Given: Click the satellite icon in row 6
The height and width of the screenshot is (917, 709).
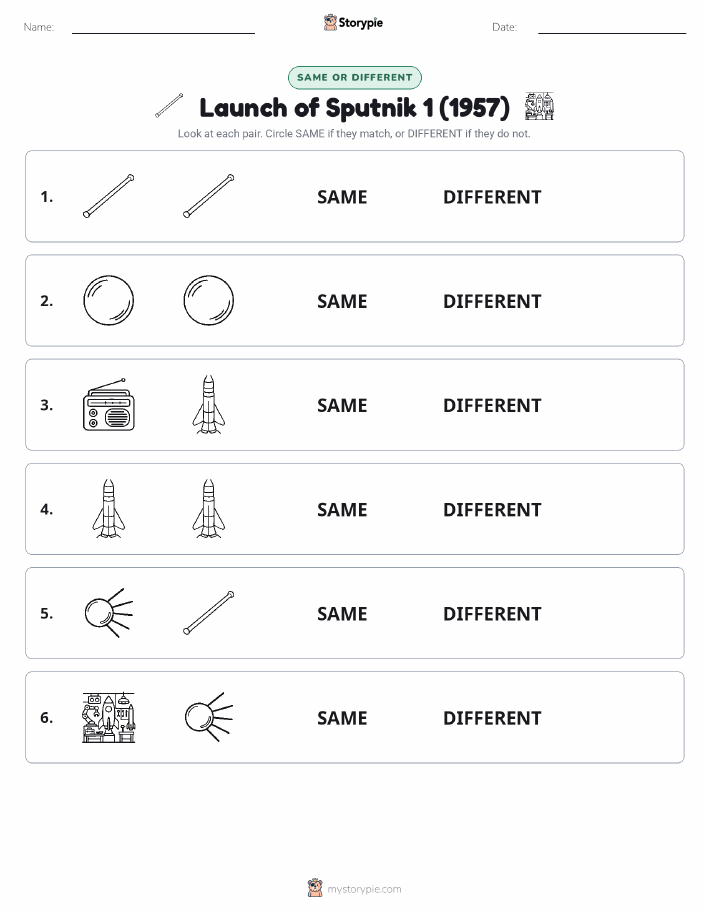Looking at the screenshot, I should [x=209, y=717].
